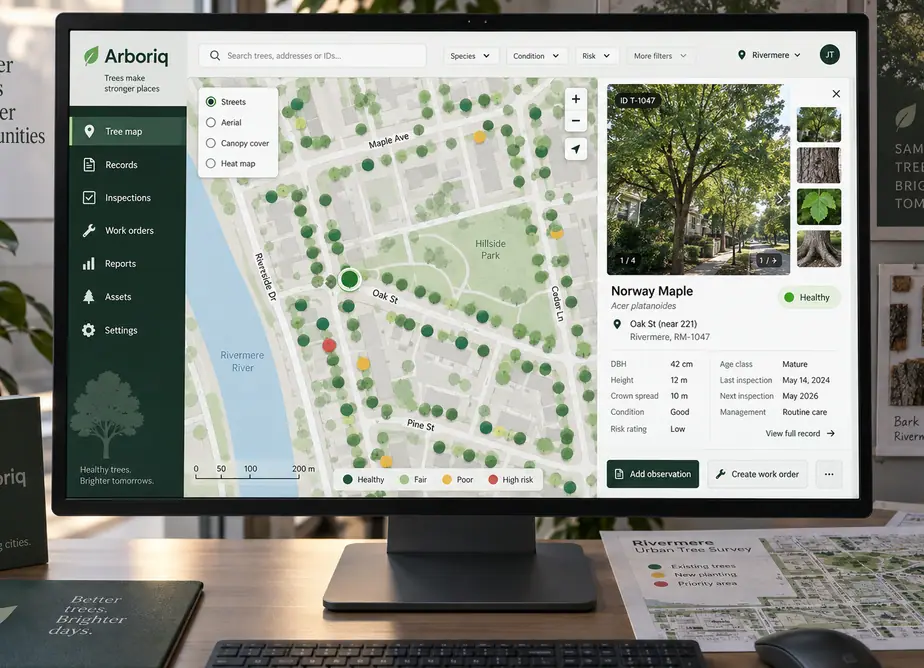Open the JT user avatar

(x=829, y=55)
